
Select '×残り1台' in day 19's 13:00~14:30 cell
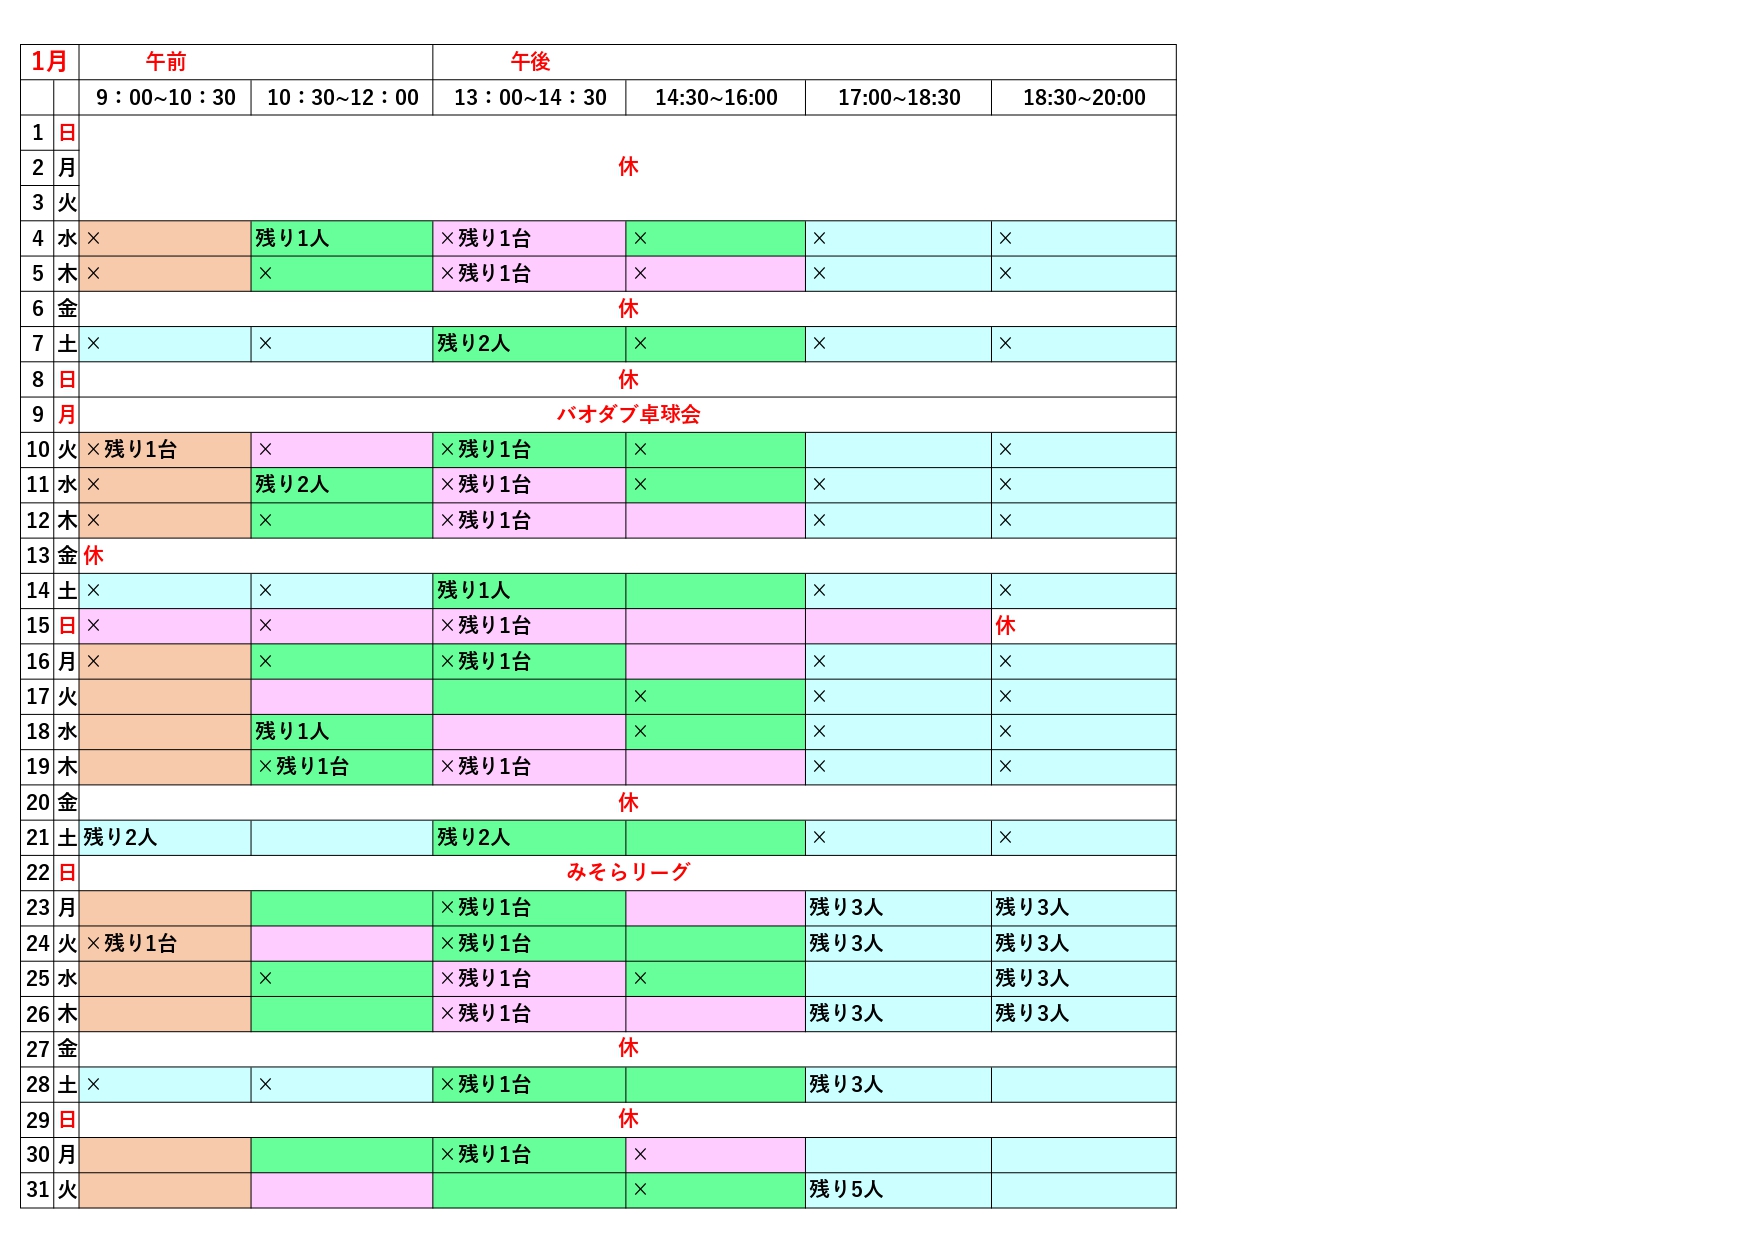click(485, 766)
